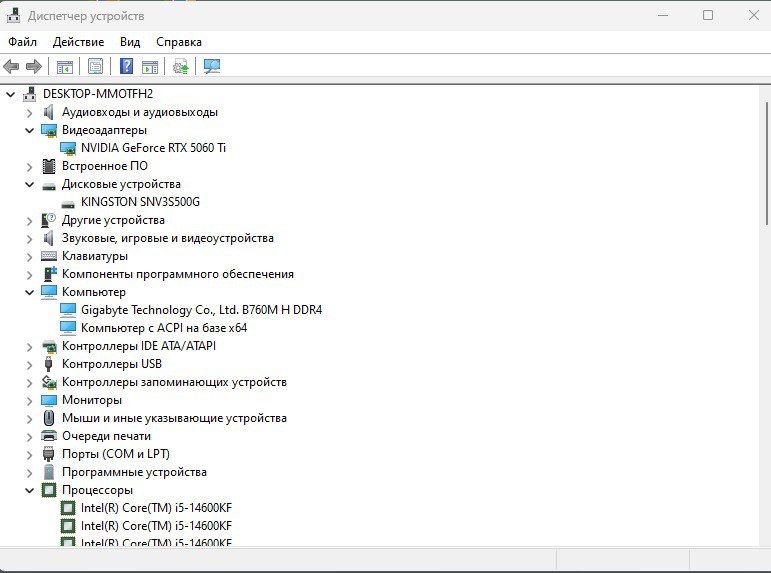The image size is (771, 573).
Task: Click the Update driver toolbar icon
Action: point(180,66)
